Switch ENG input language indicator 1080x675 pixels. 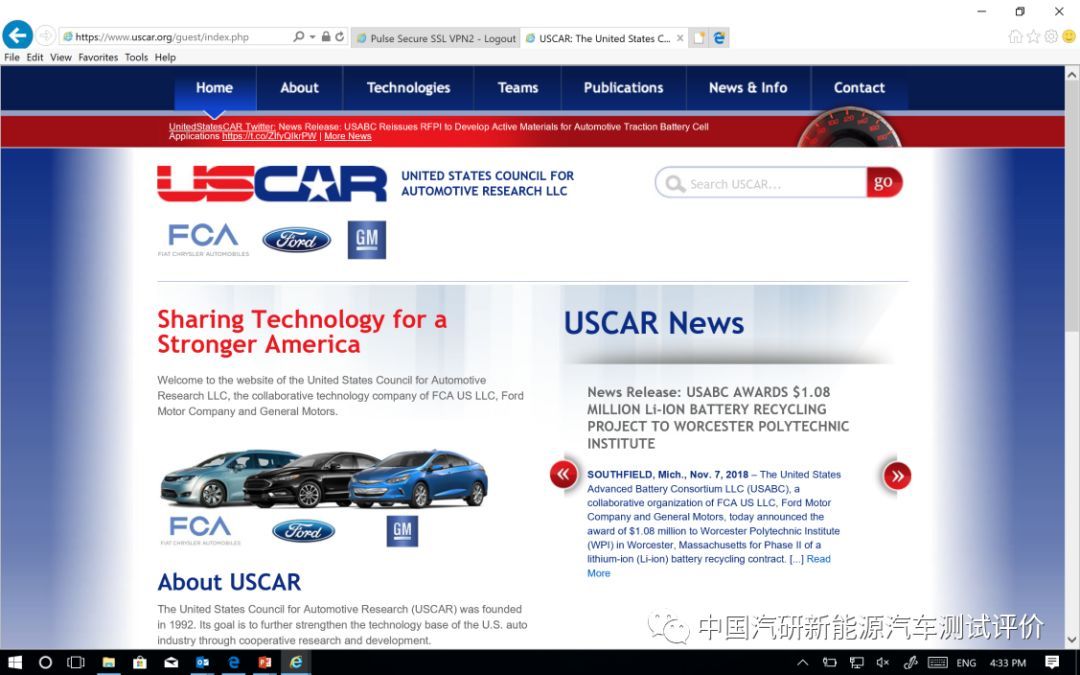click(966, 663)
